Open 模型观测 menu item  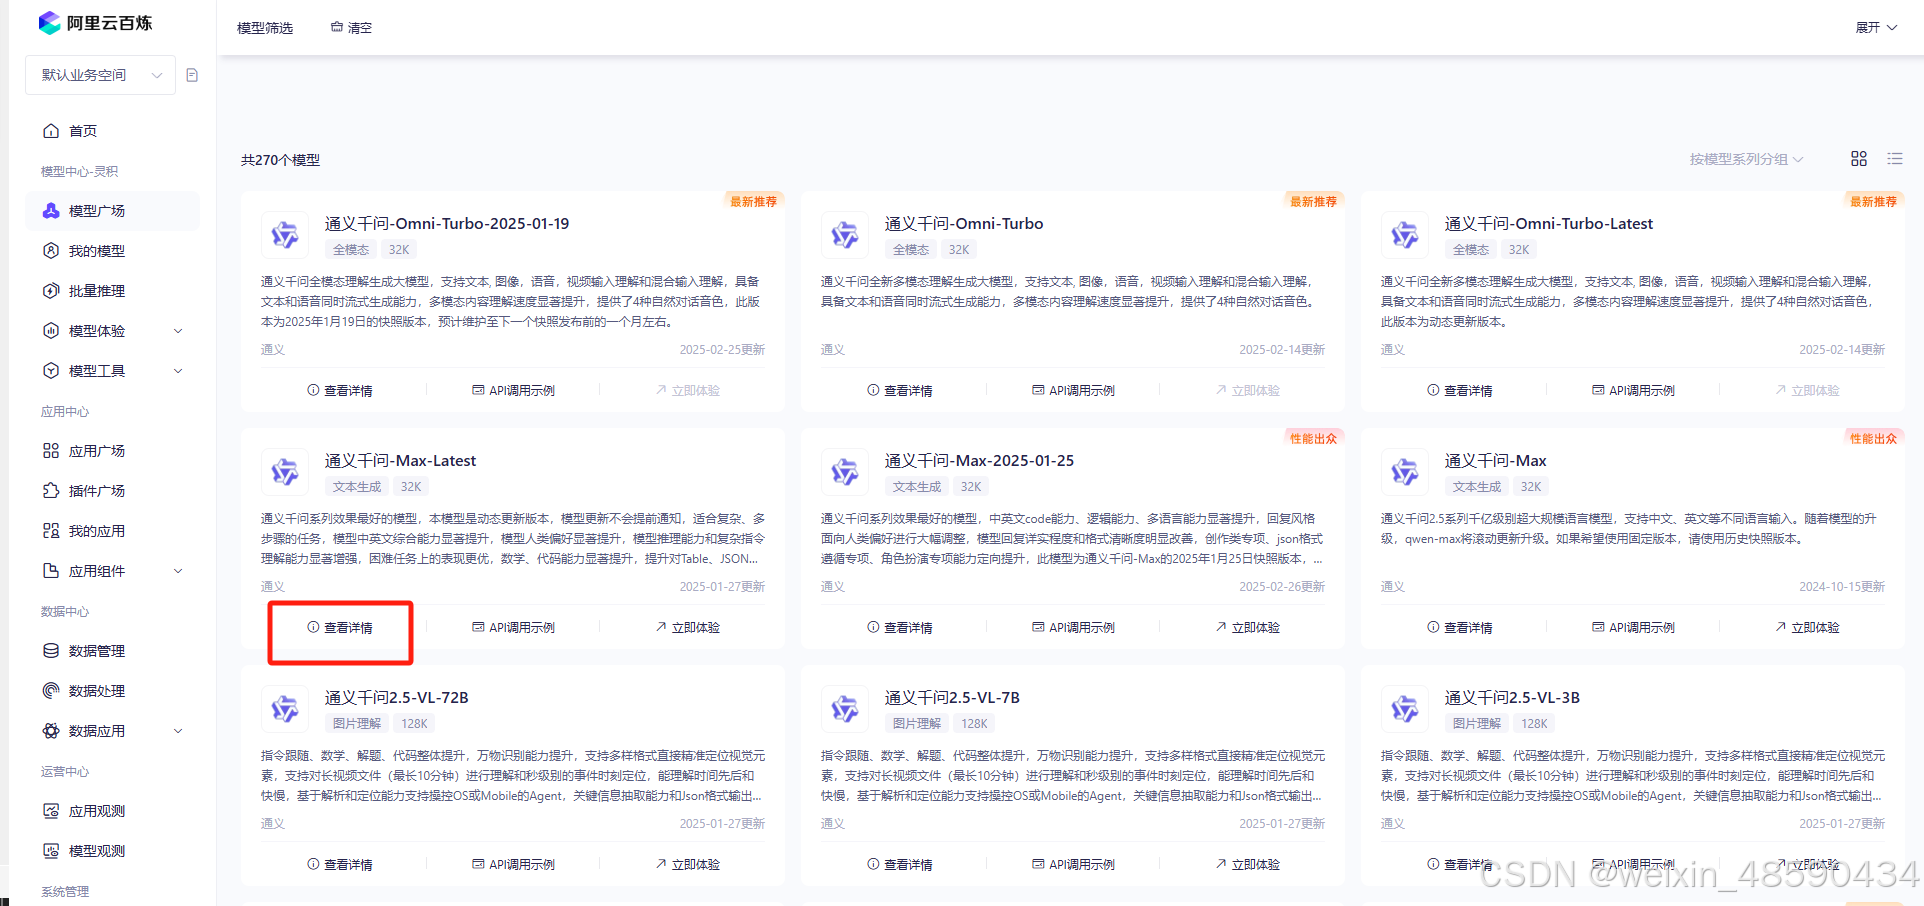coord(112,851)
